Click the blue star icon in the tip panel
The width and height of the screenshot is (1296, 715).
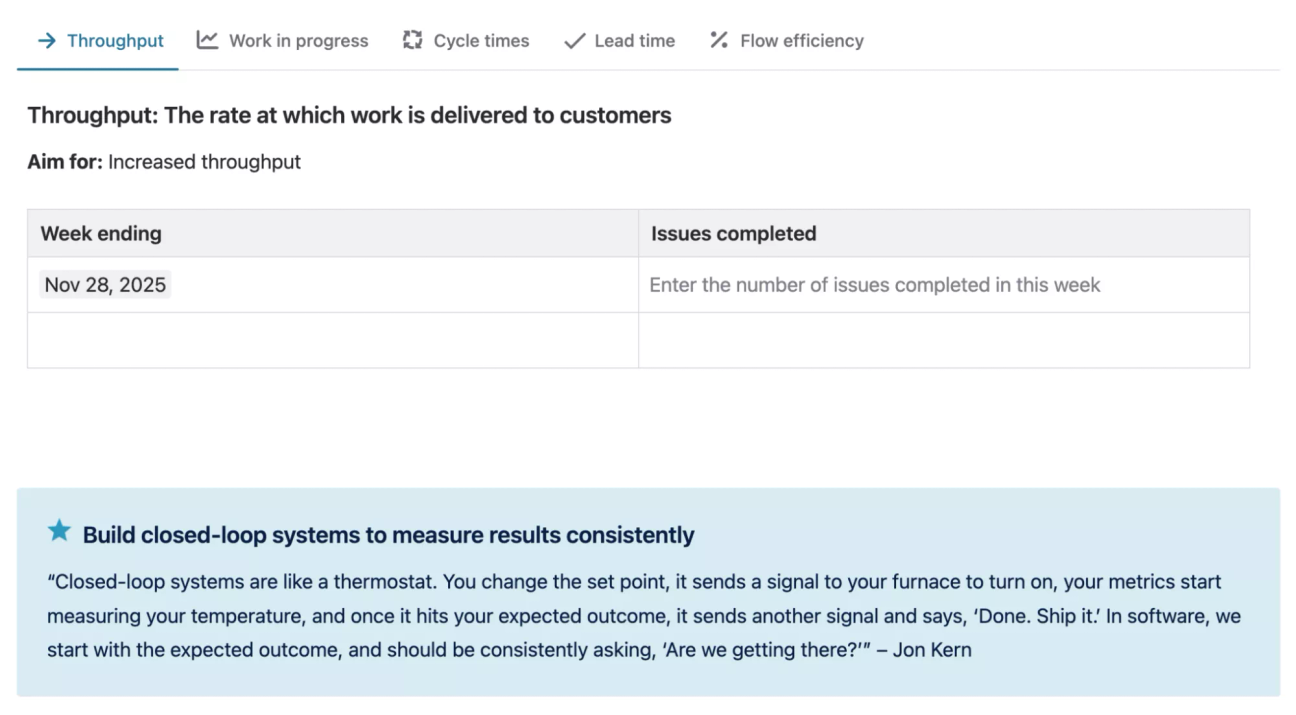[x=59, y=531]
